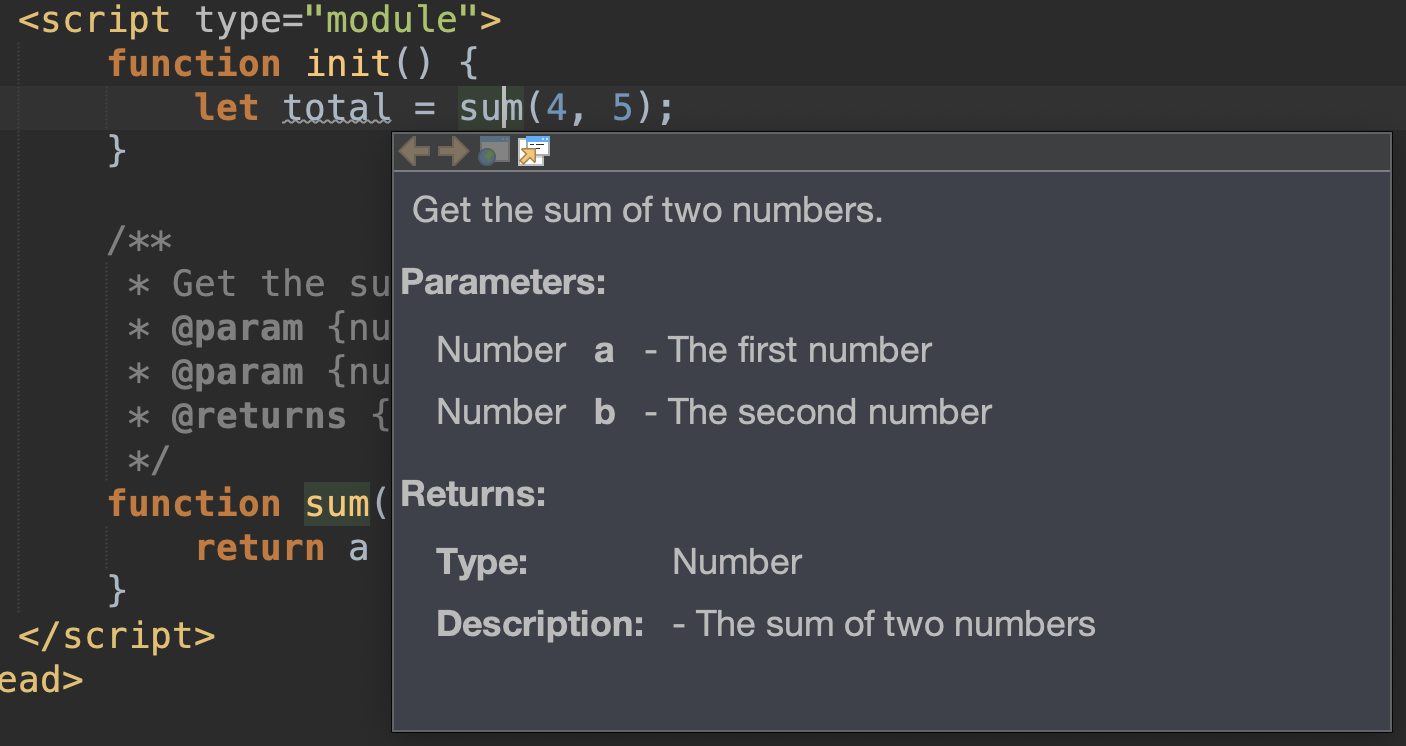Open external documentation browser icon
Image resolution: width=1406 pixels, height=746 pixels.
(494, 152)
